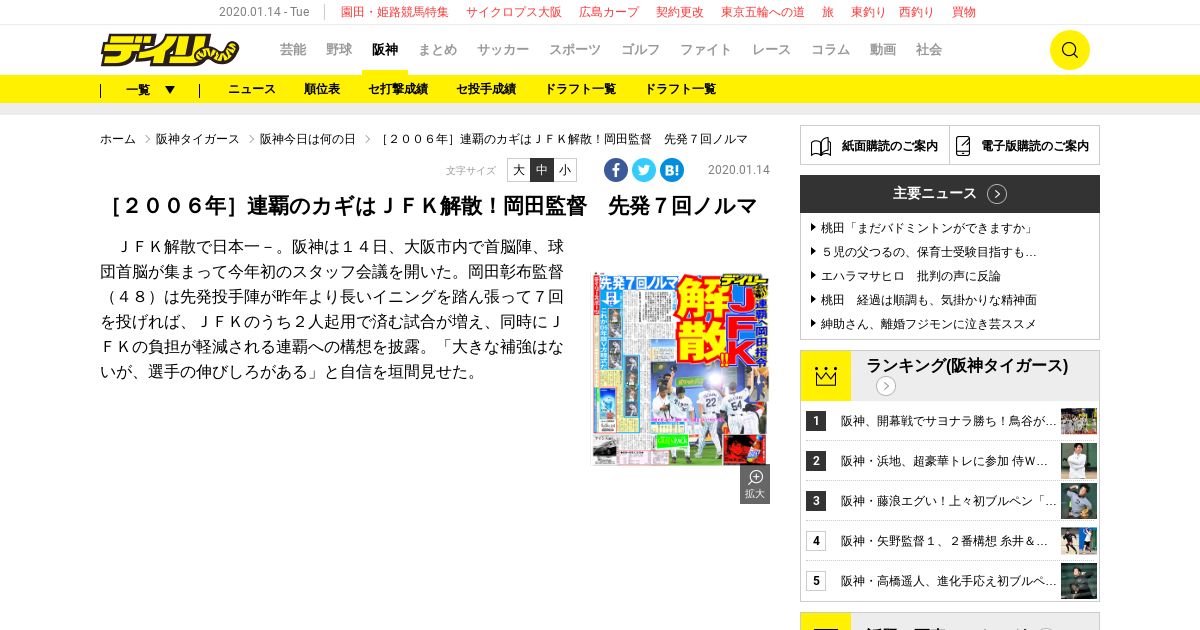Open ranking 5: 阪神・高橋遥人
Viewport: 1200px width, 630px height.
coord(948,581)
